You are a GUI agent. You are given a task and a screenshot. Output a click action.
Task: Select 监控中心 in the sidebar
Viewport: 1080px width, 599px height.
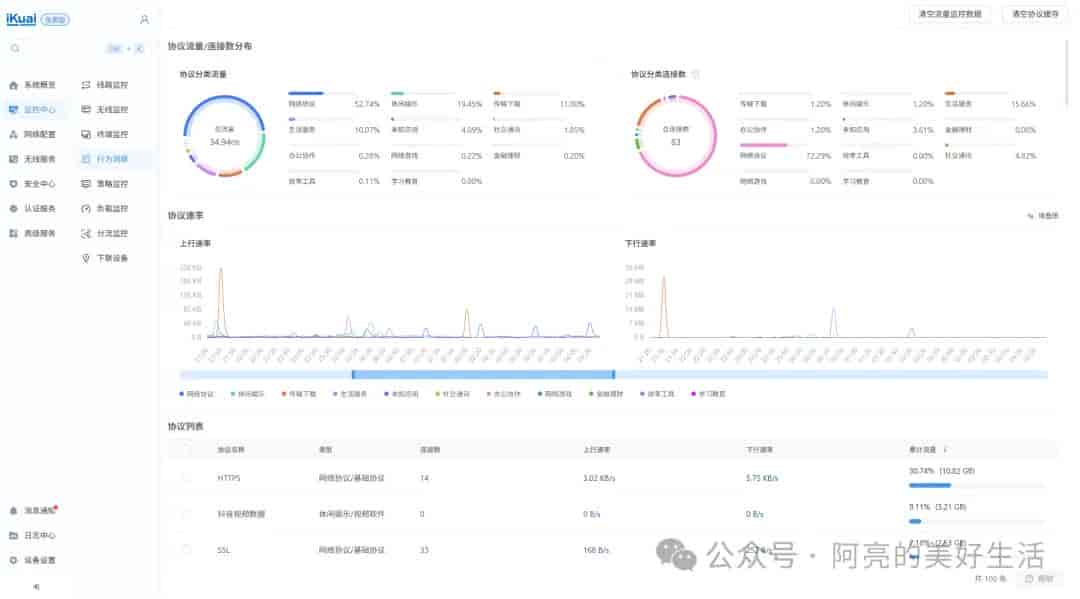pyautogui.click(x=33, y=109)
